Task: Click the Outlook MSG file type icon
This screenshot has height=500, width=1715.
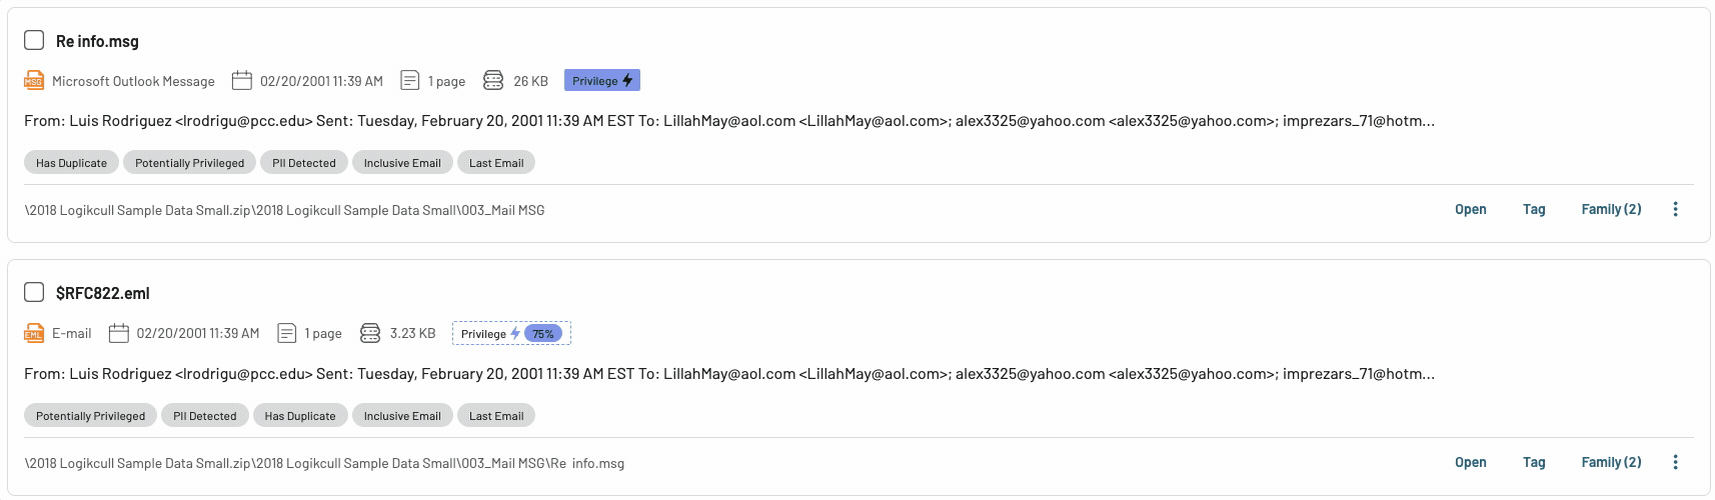Action: click(x=34, y=80)
